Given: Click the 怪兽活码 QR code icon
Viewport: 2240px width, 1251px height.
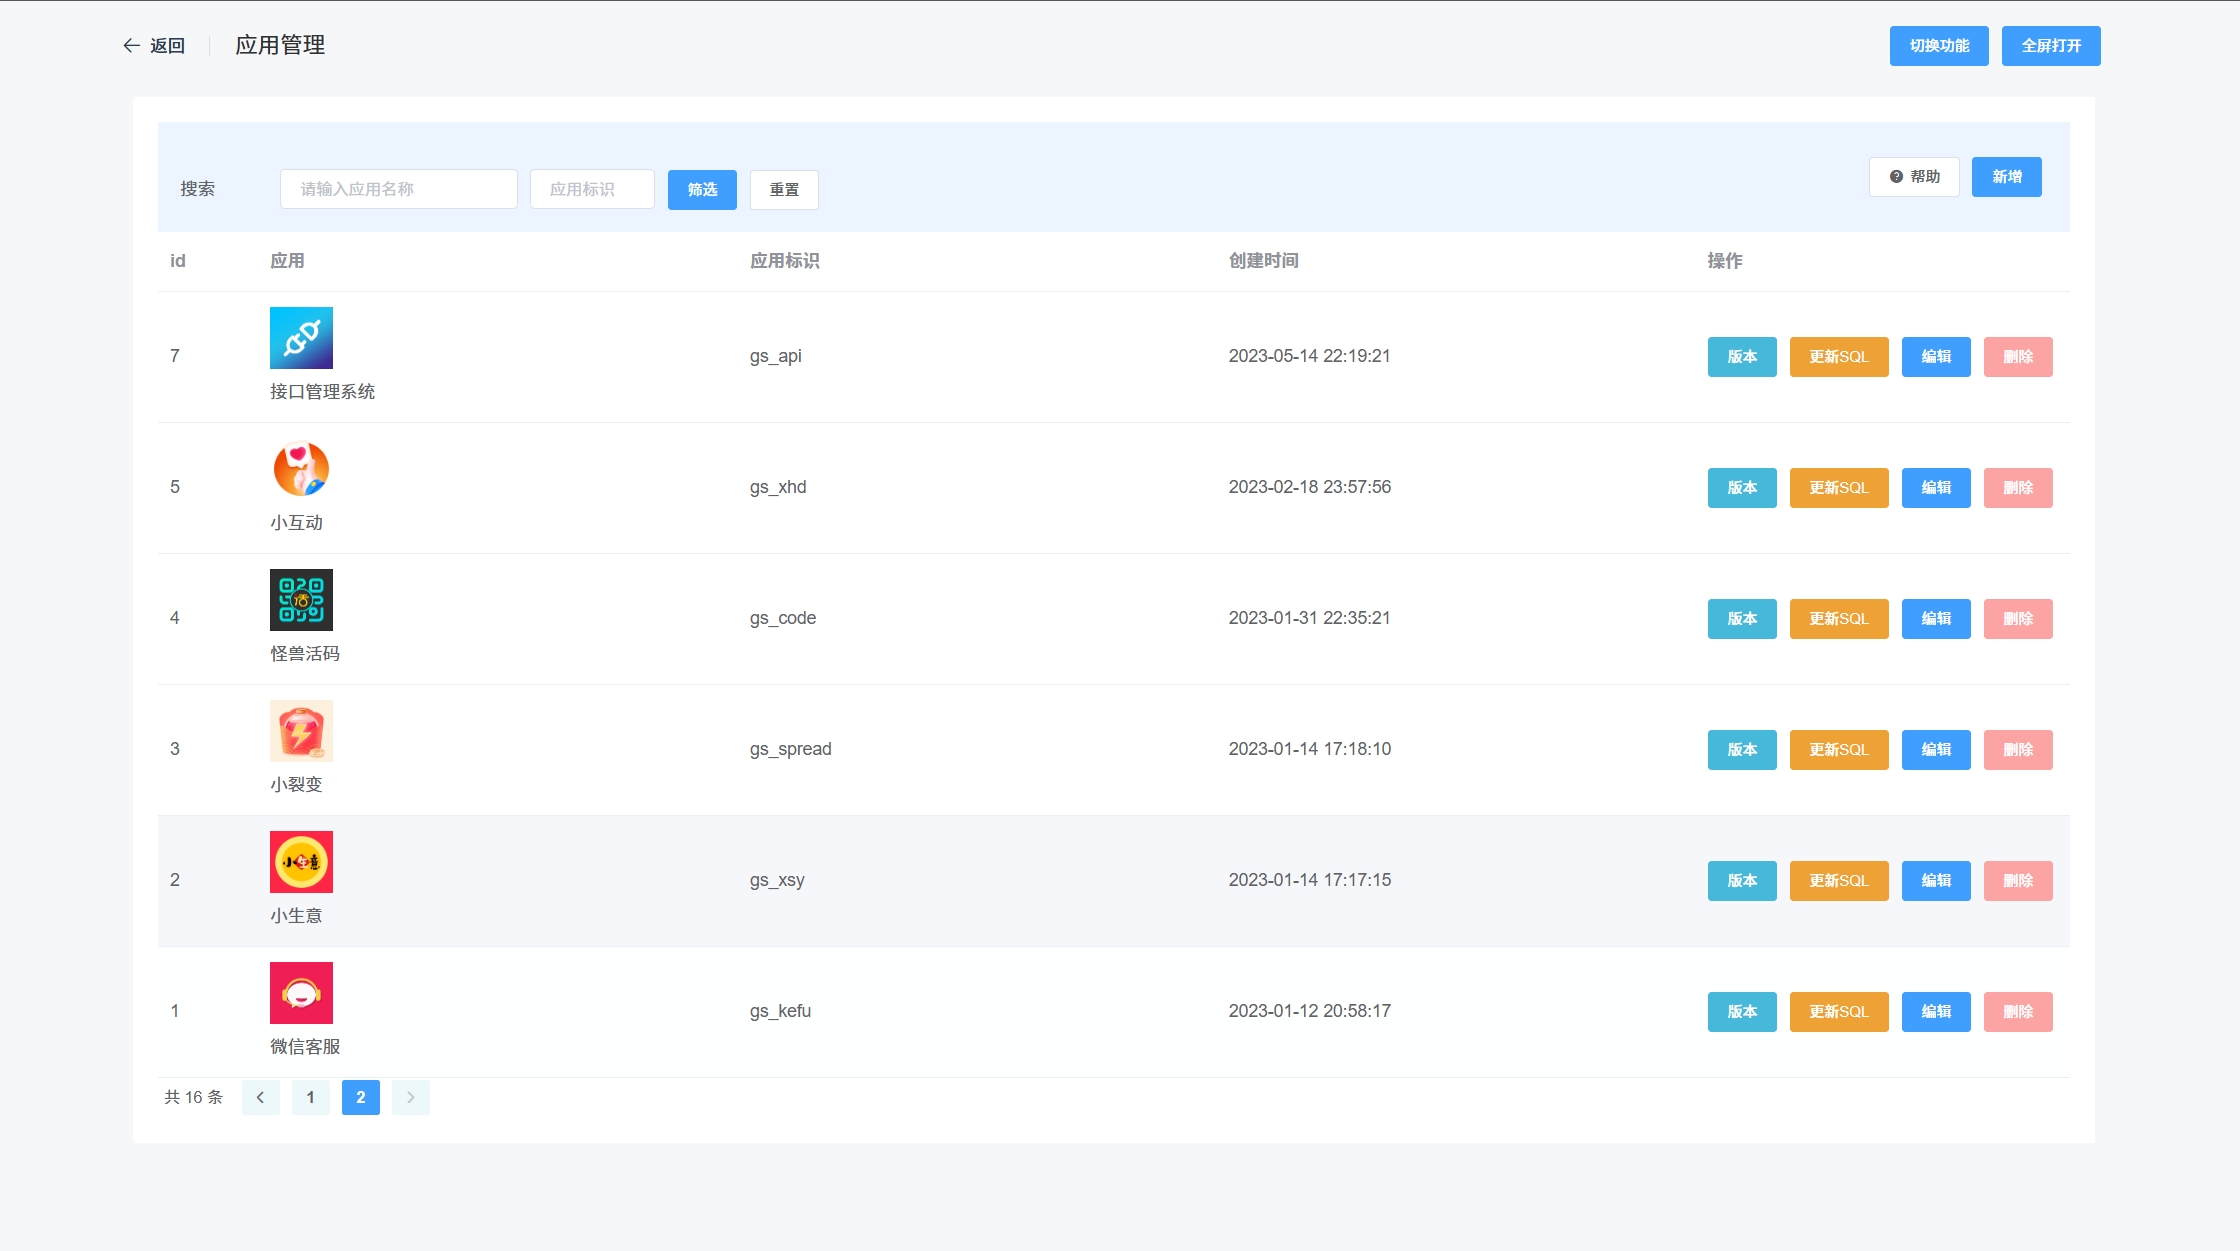Looking at the screenshot, I should pyautogui.click(x=301, y=600).
